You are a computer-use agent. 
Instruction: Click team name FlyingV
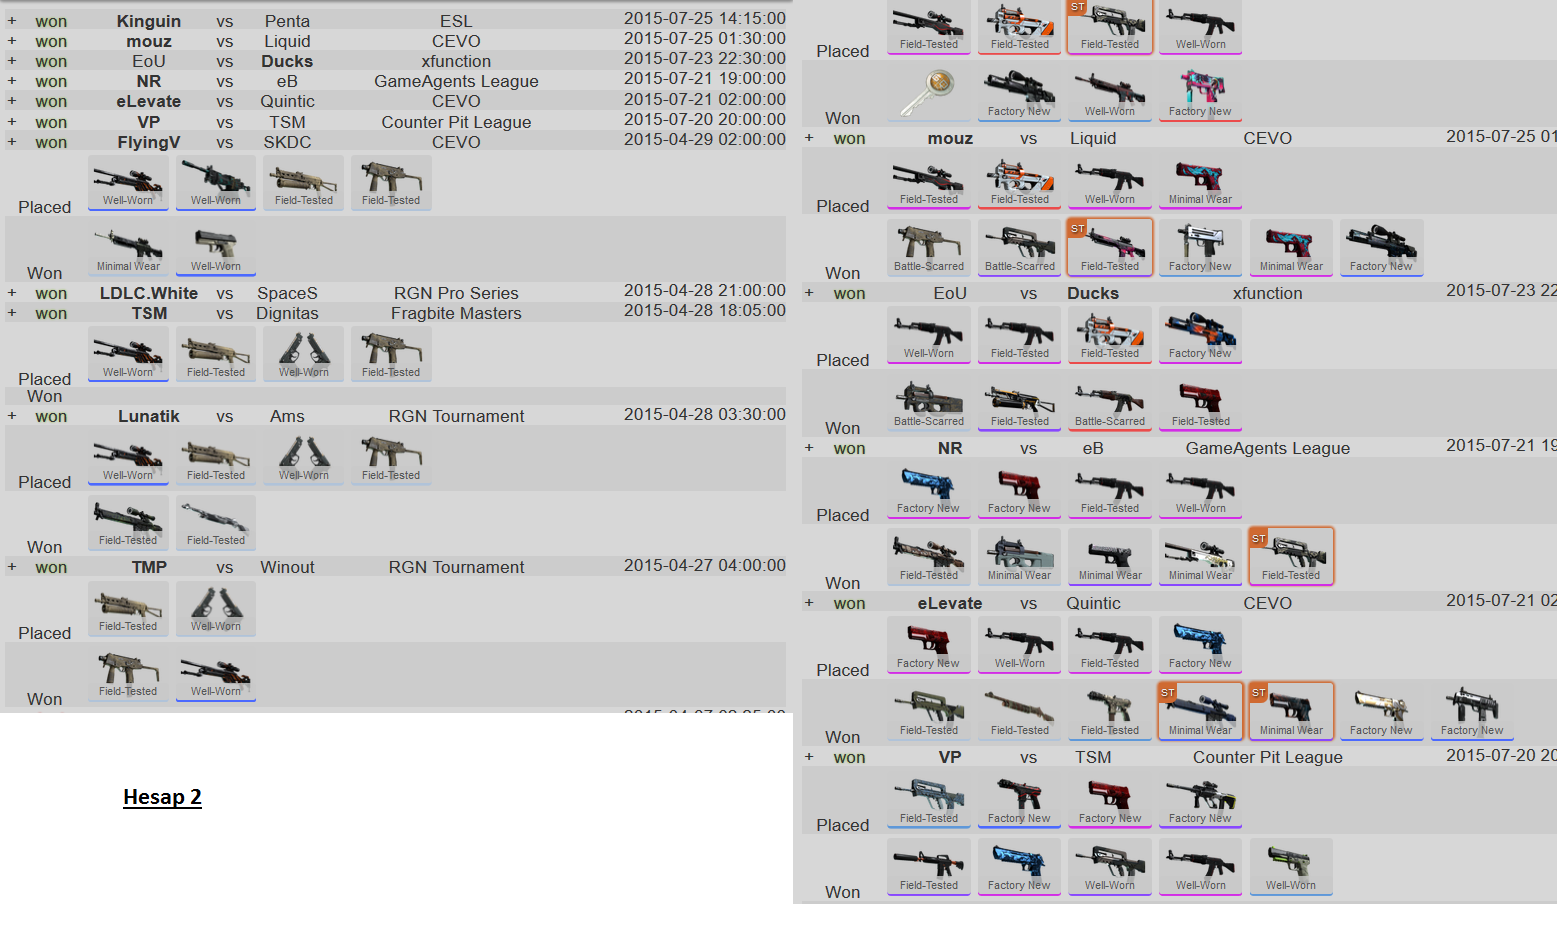coord(149,142)
